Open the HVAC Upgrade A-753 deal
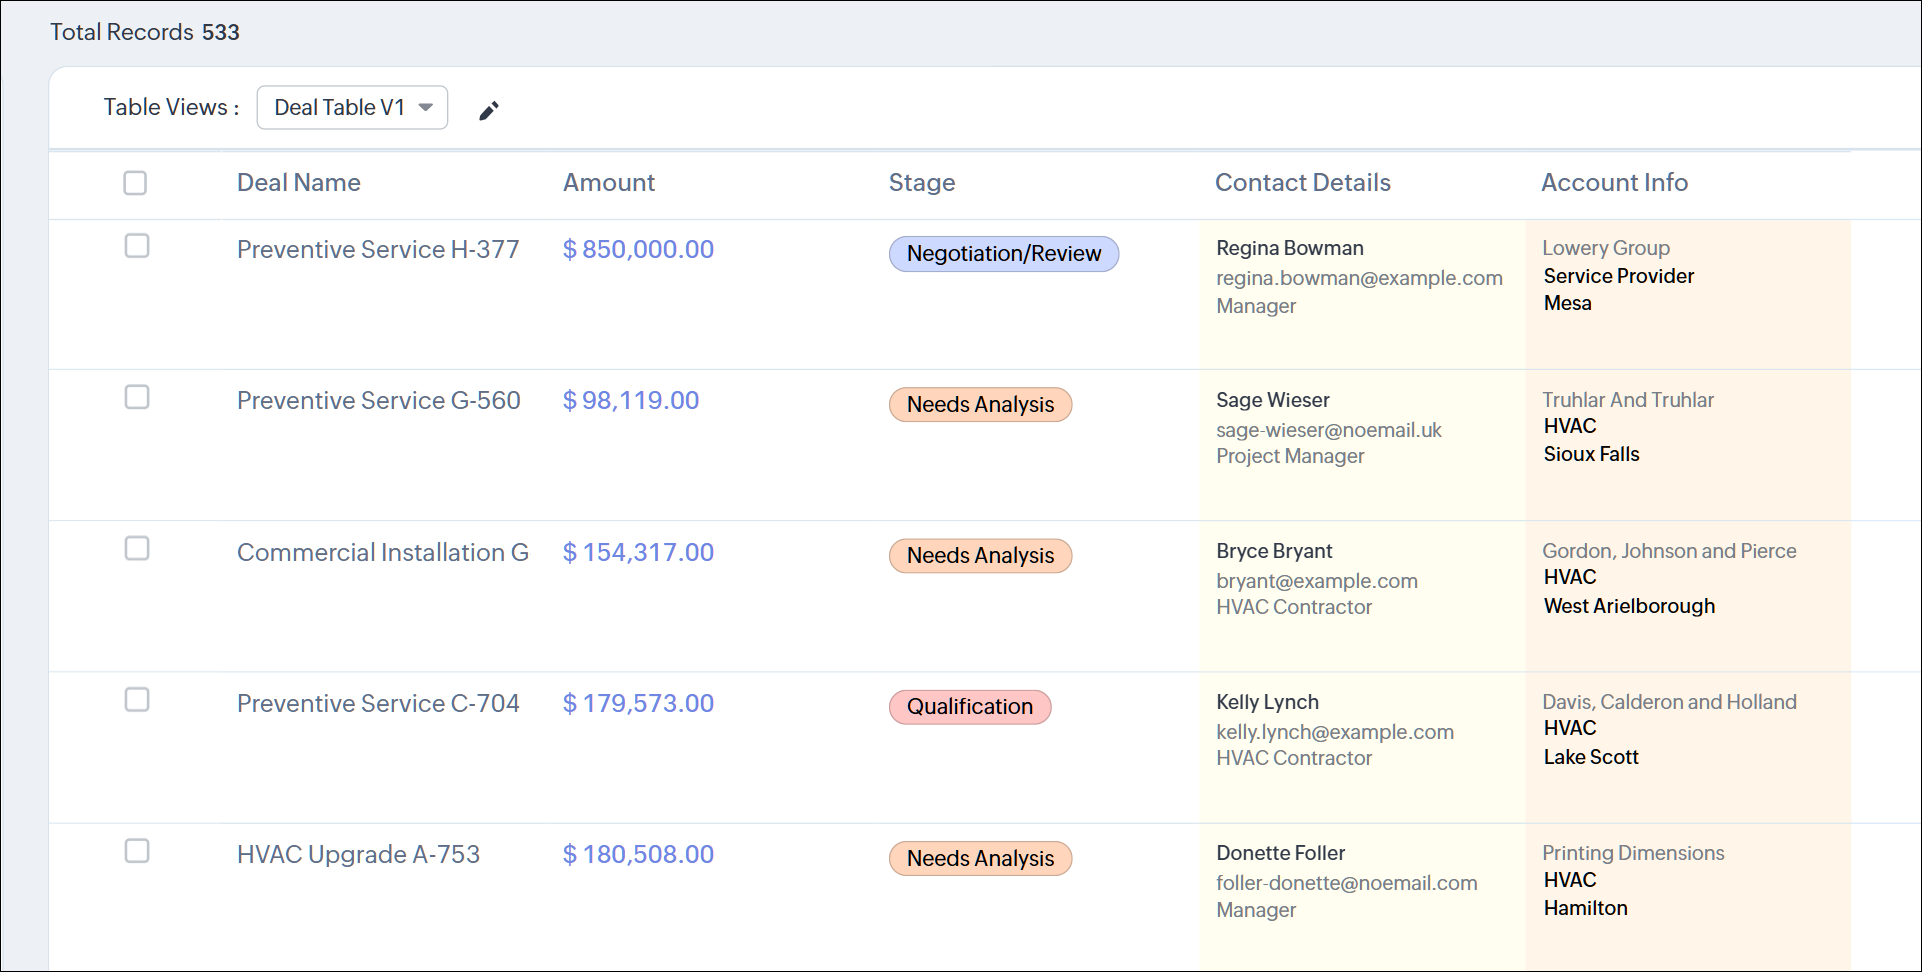This screenshot has width=1922, height=972. point(358,855)
